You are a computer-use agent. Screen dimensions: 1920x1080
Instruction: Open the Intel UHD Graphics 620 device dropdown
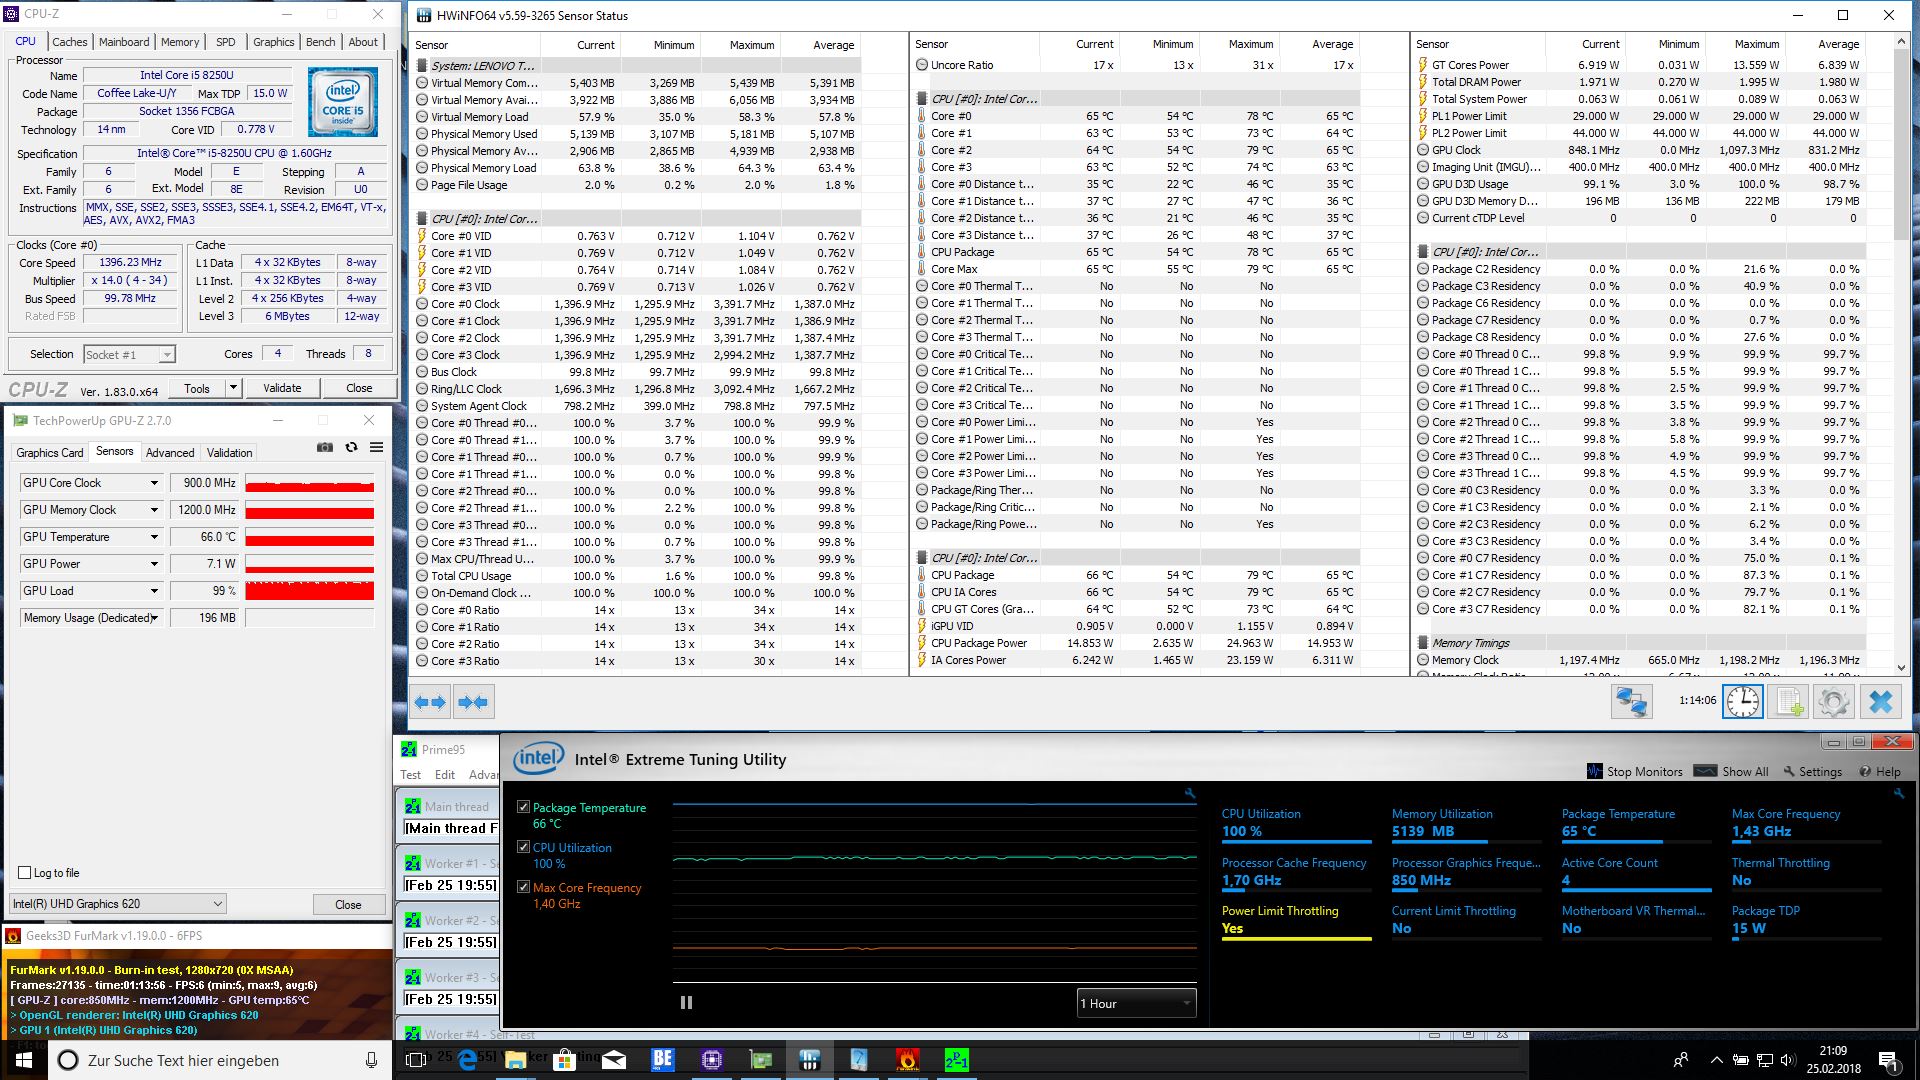(x=118, y=904)
